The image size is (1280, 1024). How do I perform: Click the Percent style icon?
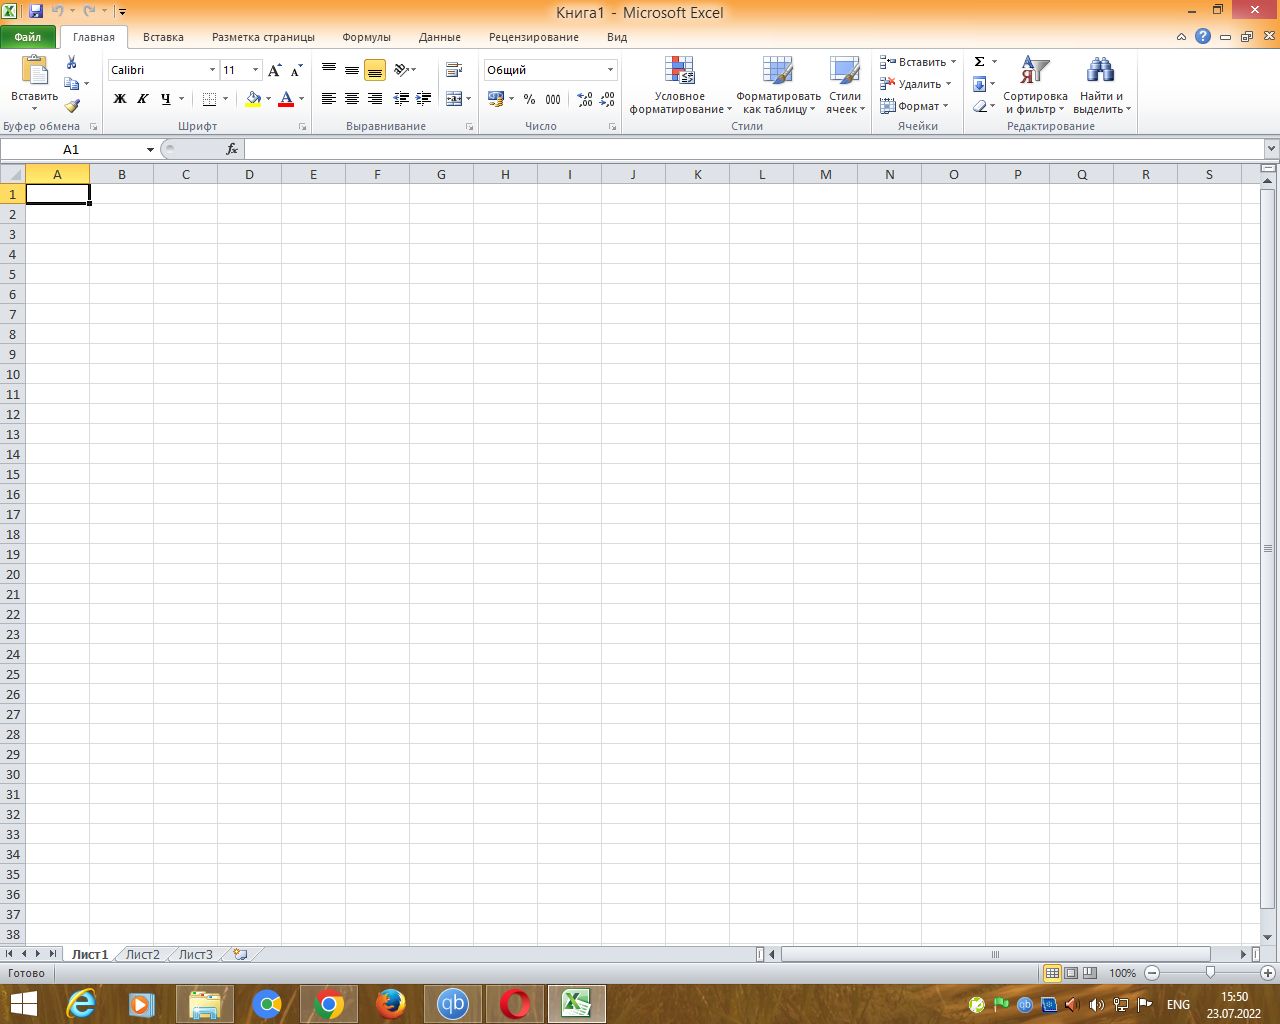(529, 99)
